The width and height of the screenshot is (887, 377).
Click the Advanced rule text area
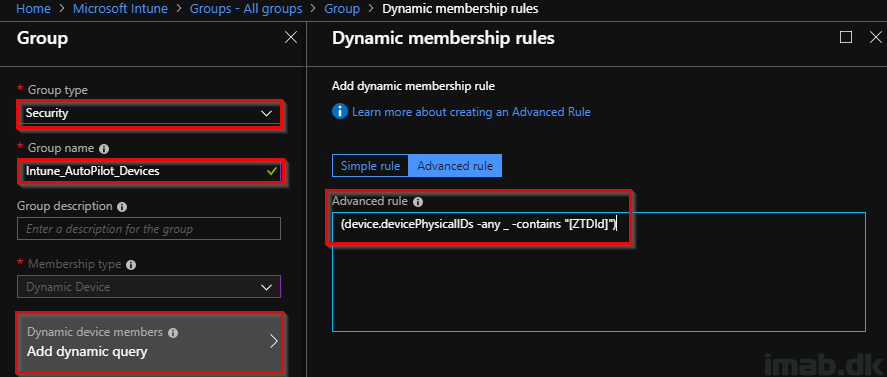(598, 272)
